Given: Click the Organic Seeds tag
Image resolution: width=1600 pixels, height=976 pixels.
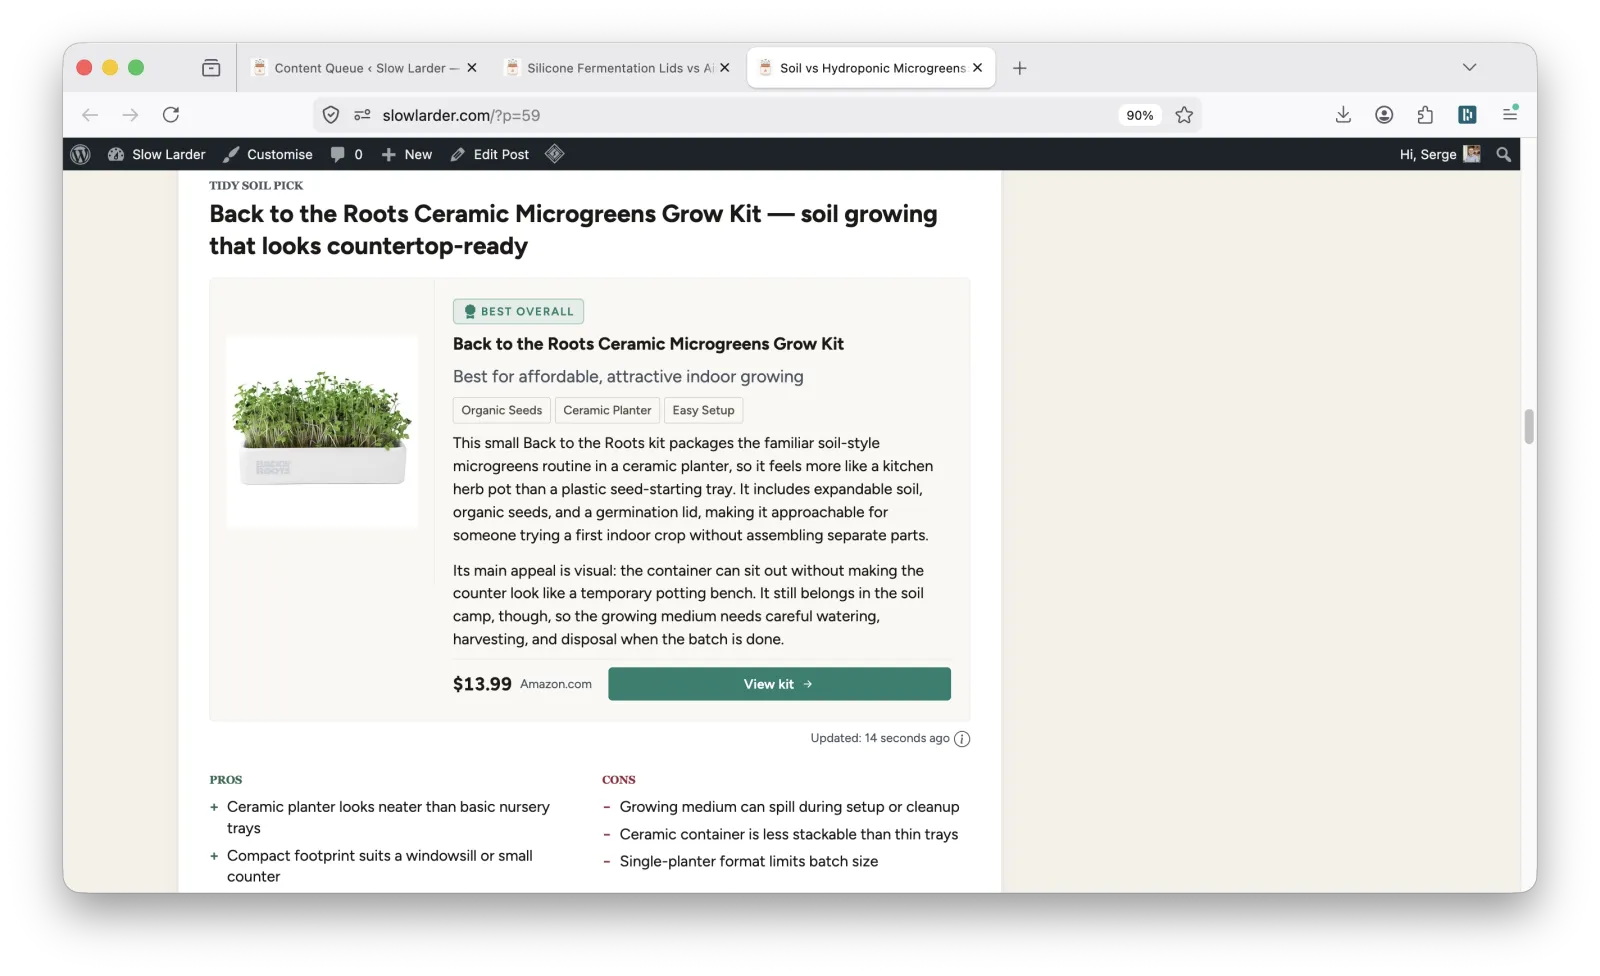Looking at the screenshot, I should pyautogui.click(x=502, y=410).
